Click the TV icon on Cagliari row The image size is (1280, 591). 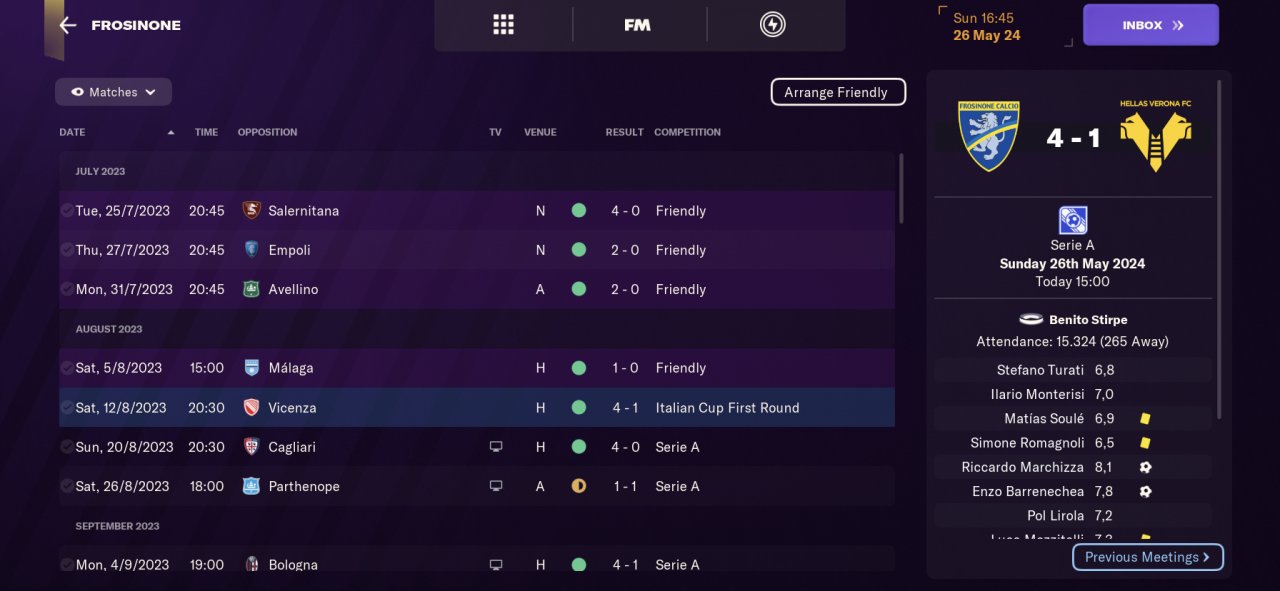point(496,447)
